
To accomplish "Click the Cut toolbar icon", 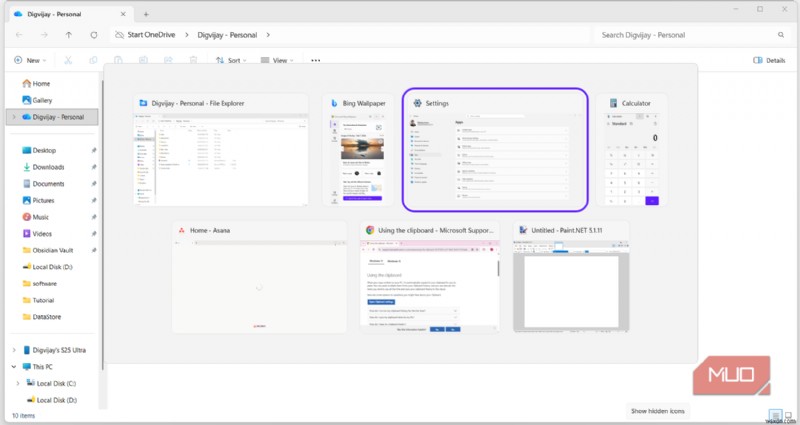I will (x=68, y=60).
